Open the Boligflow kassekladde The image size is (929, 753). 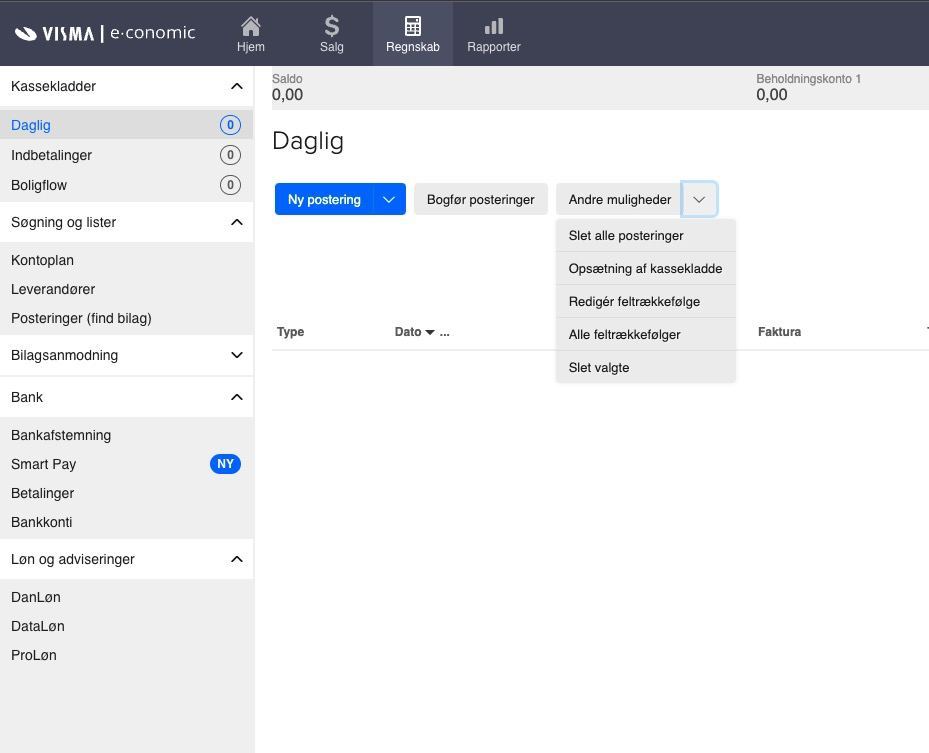(x=126, y=185)
